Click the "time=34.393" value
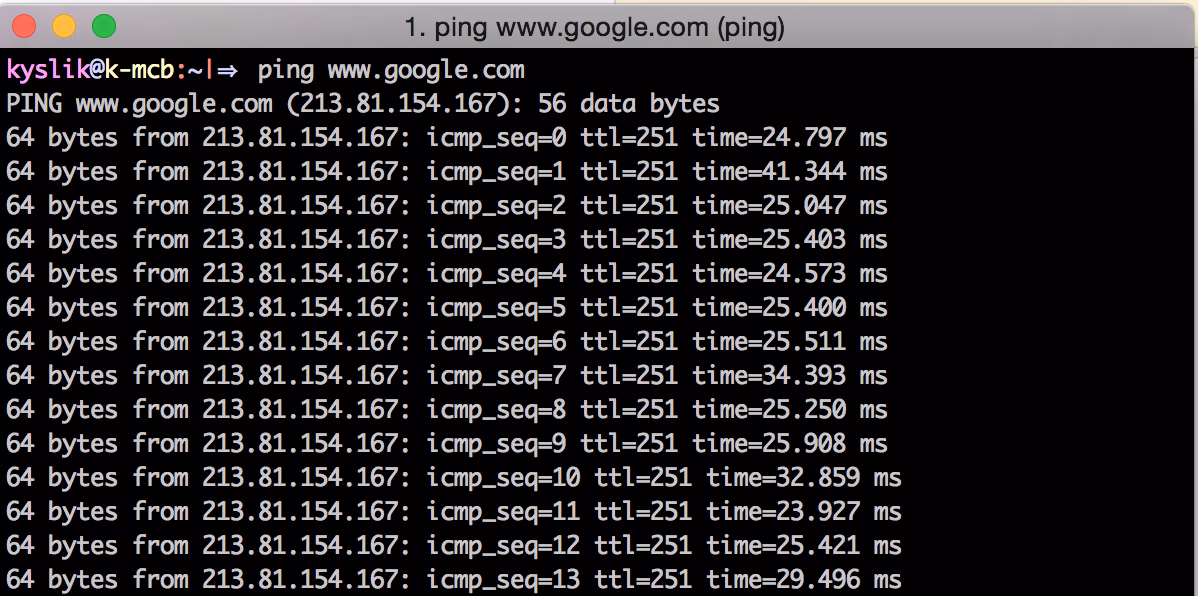This screenshot has width=1198, height=596. coord(769,376)
